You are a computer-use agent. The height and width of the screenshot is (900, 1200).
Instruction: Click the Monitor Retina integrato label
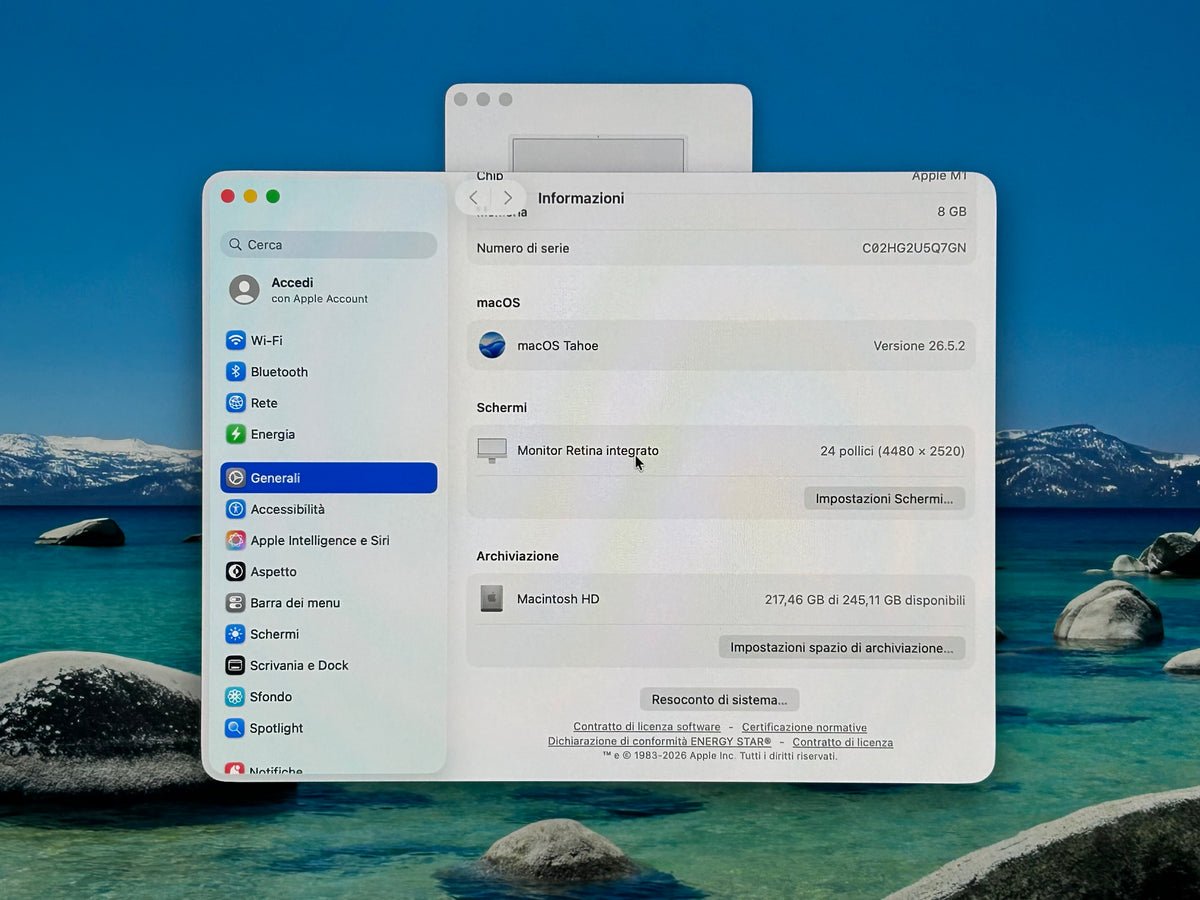pyautogui.click(x=588, y=451)
